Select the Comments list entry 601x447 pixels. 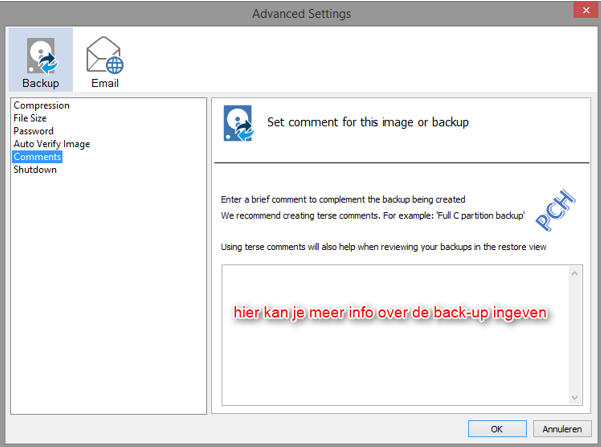[x=37, y=157]
